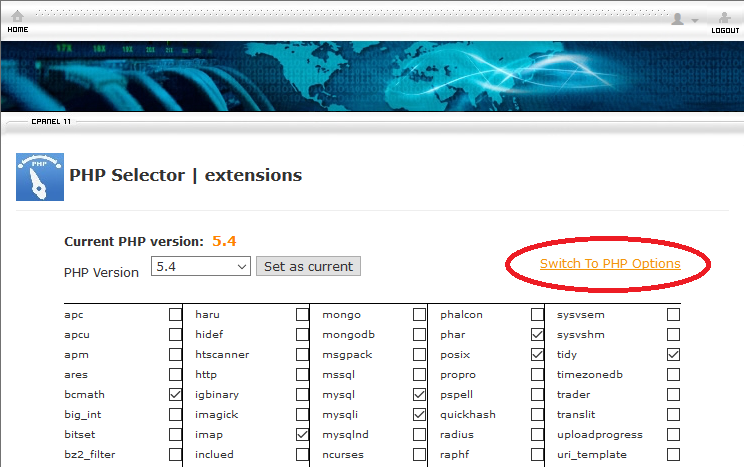Screen dimensions: 744x467
Task: Enable the propro extension checkbox
Action: (x=537, y=374)
